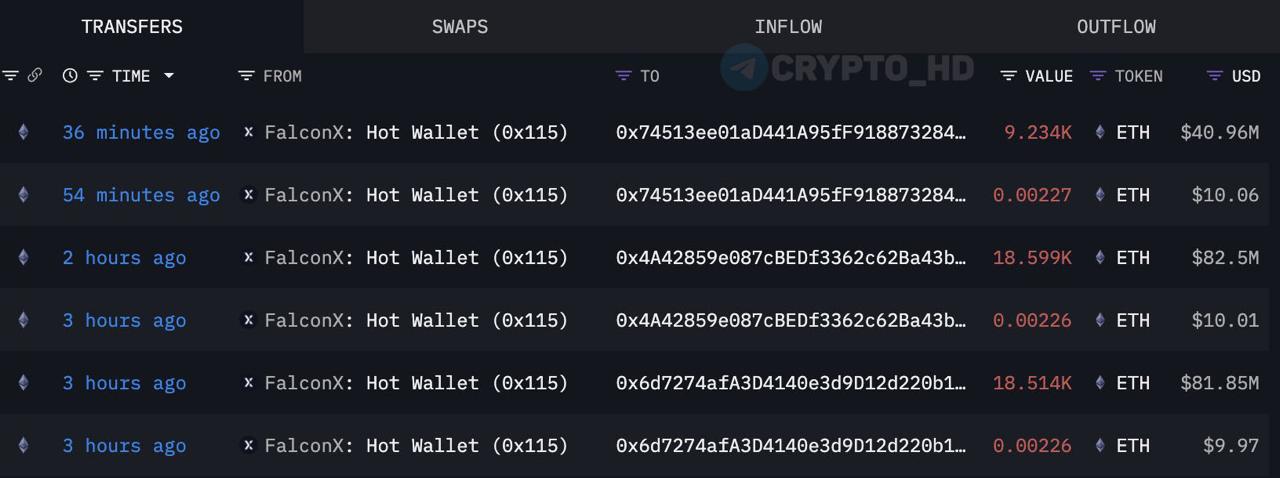Open the 36 minutes ago transaction link

141,132
